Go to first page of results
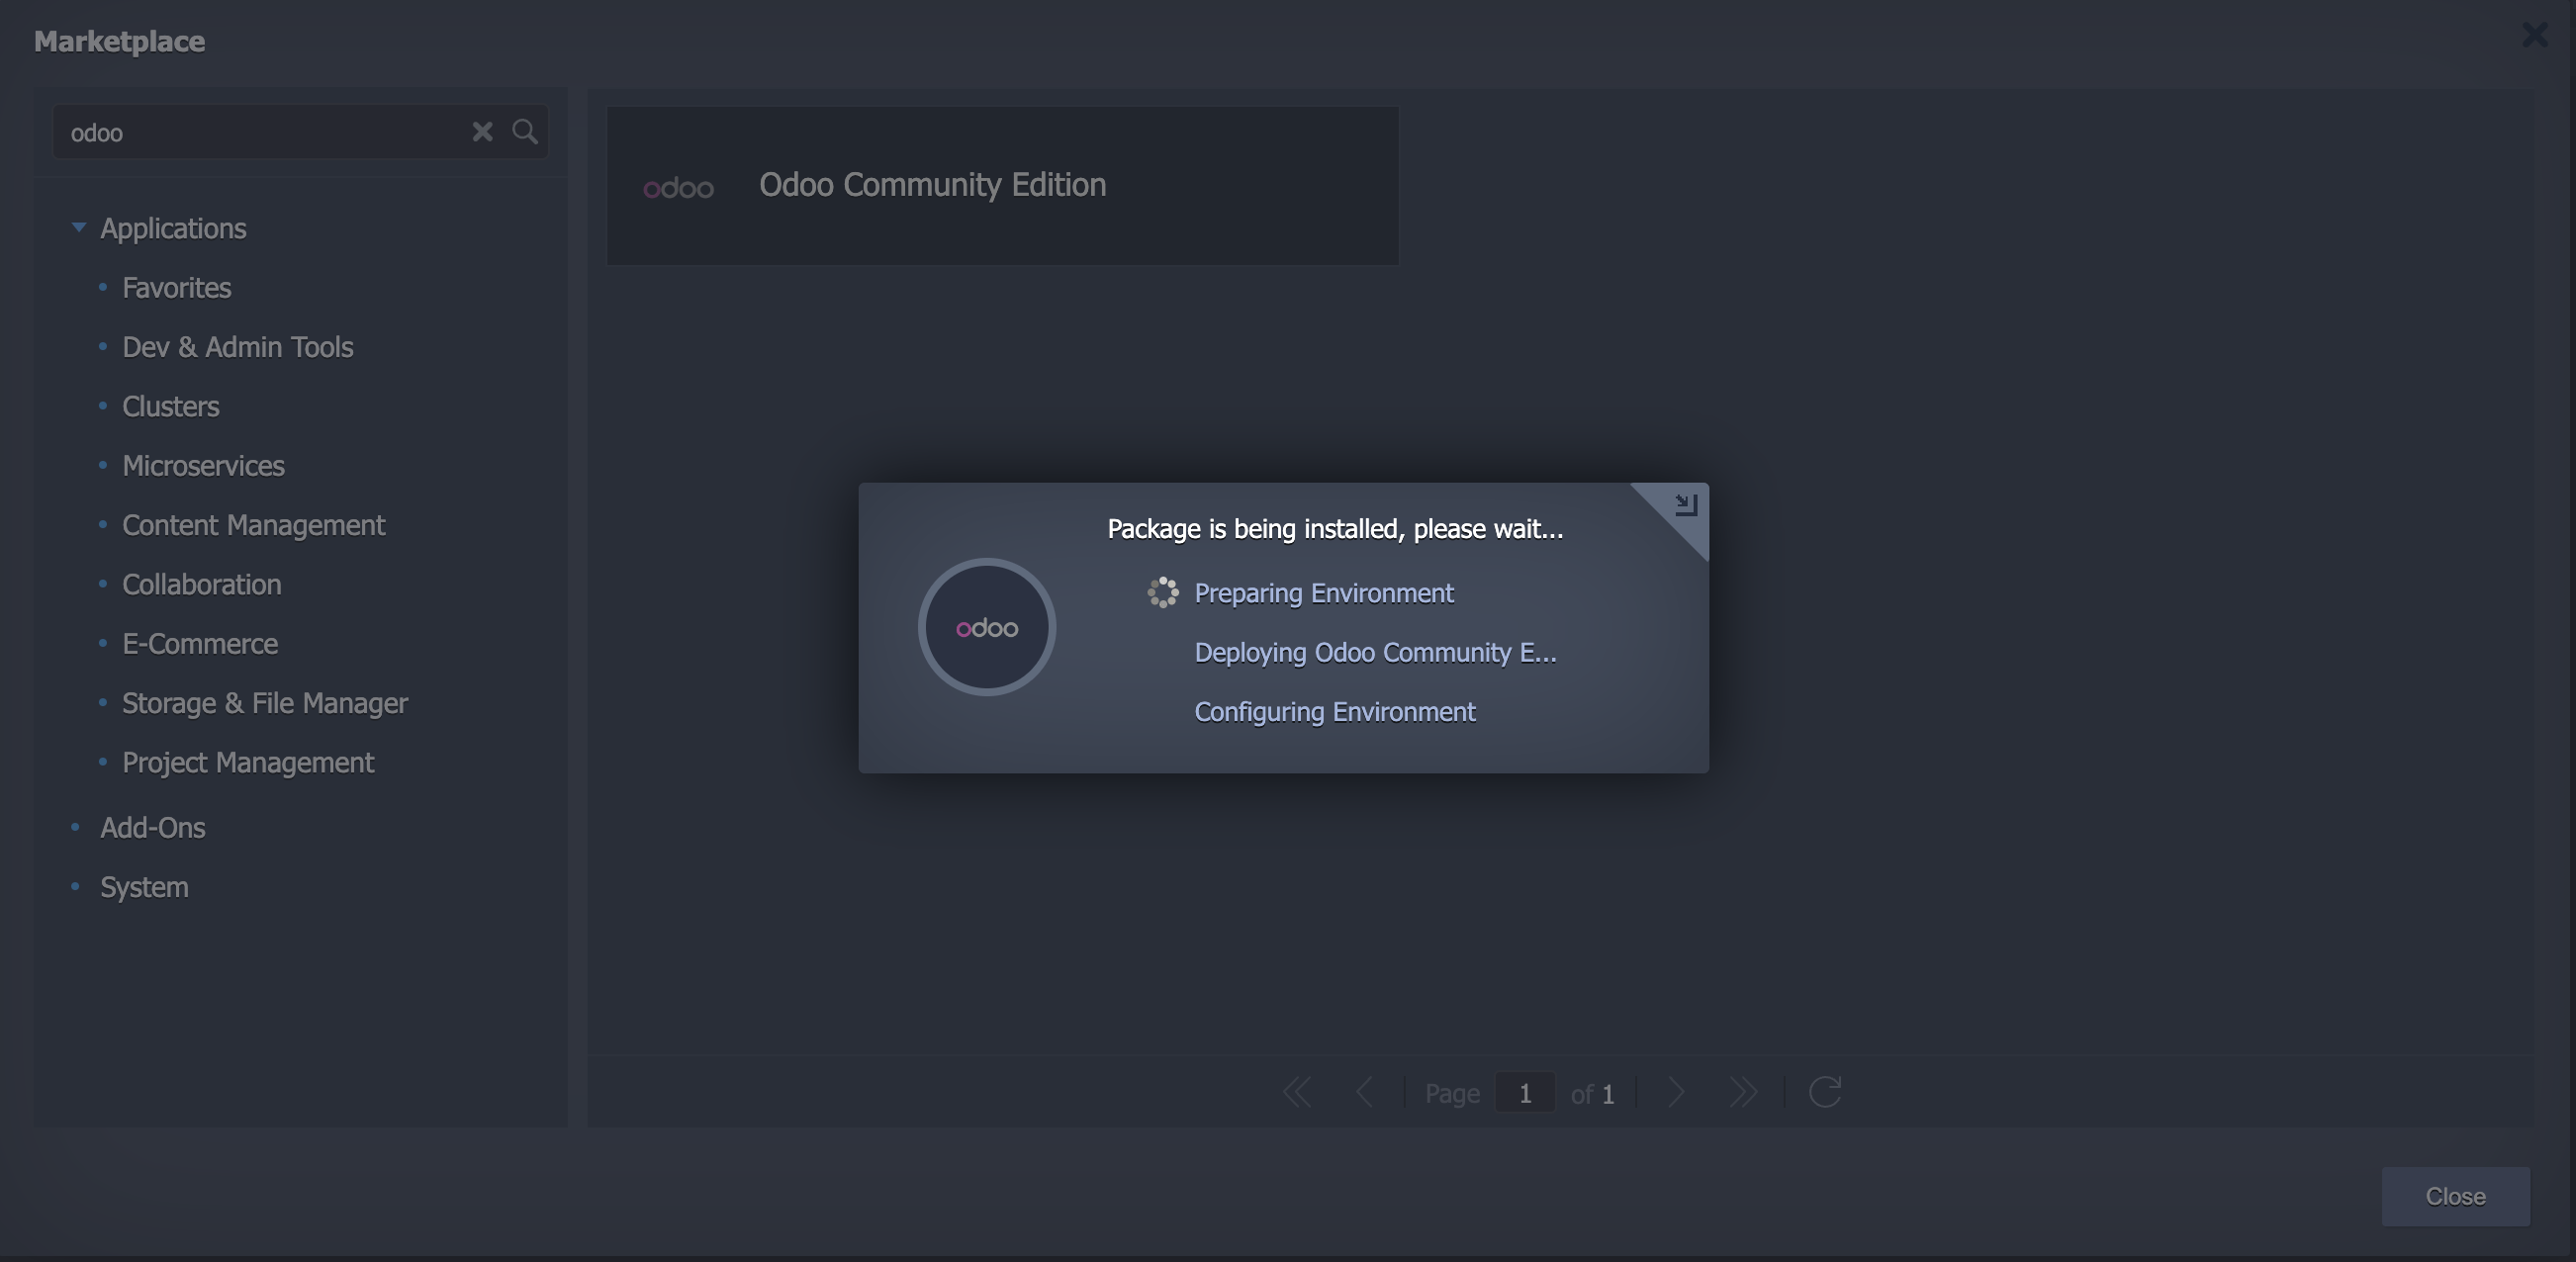Viewport: 2576px width, 1262px height. coord(1297,1092)
